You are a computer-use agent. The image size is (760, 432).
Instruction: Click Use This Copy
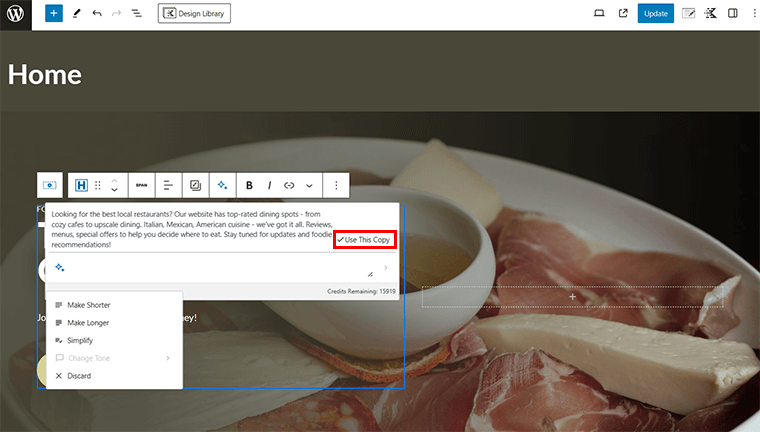pyautogui.click(x=364, y=240)
